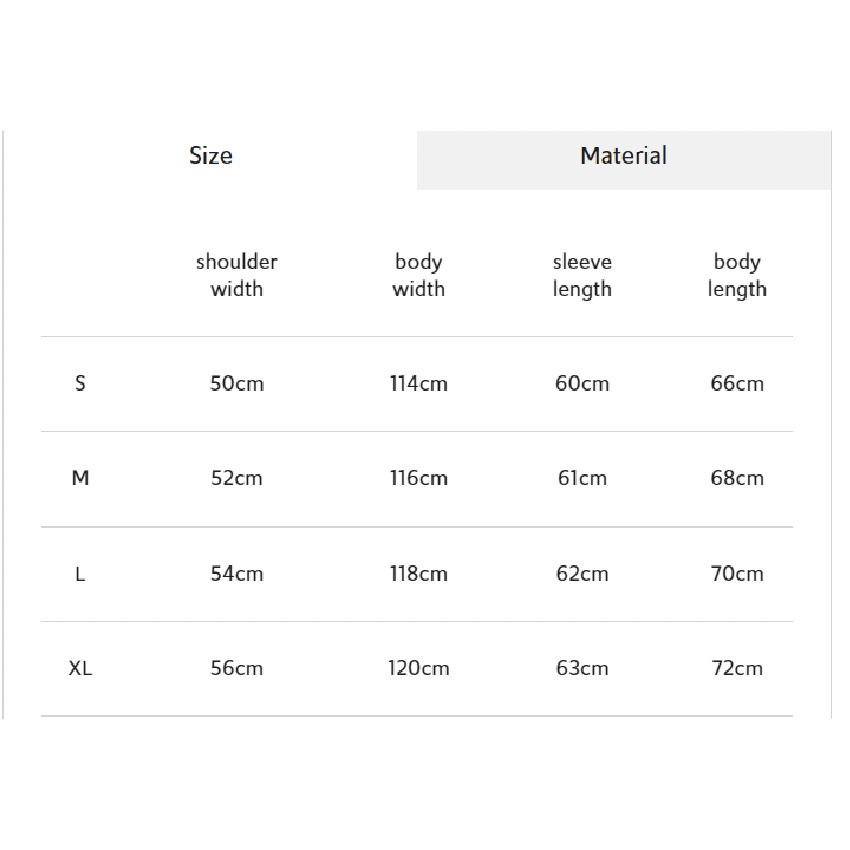The height and width of the screenshot is (850, 850).
Task: Click the 50cm shoulder width cell
Action: (237, 383)
